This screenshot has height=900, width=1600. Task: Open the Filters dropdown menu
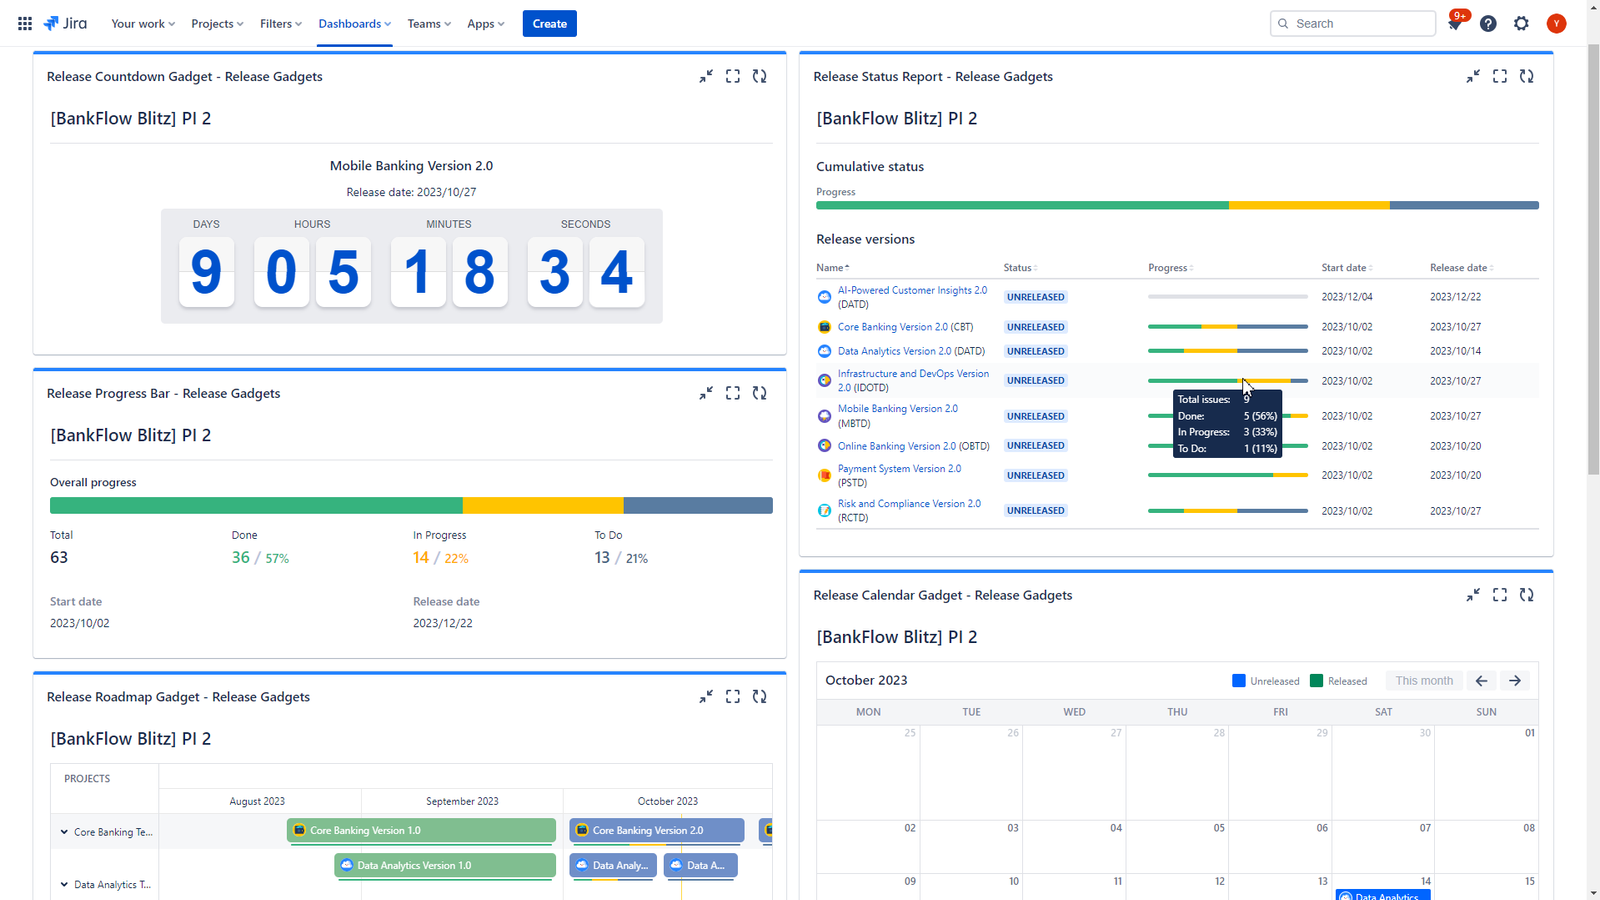281,23
